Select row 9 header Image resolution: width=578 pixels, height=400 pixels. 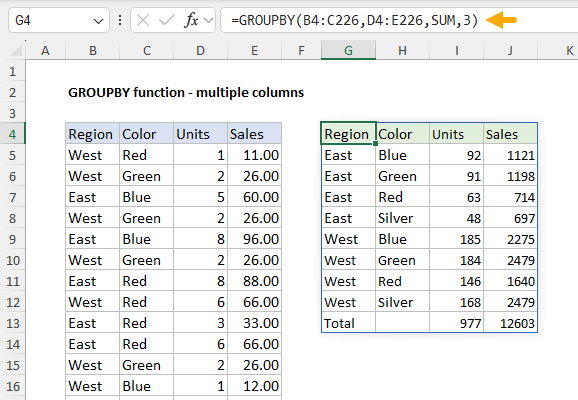point(13,239)
